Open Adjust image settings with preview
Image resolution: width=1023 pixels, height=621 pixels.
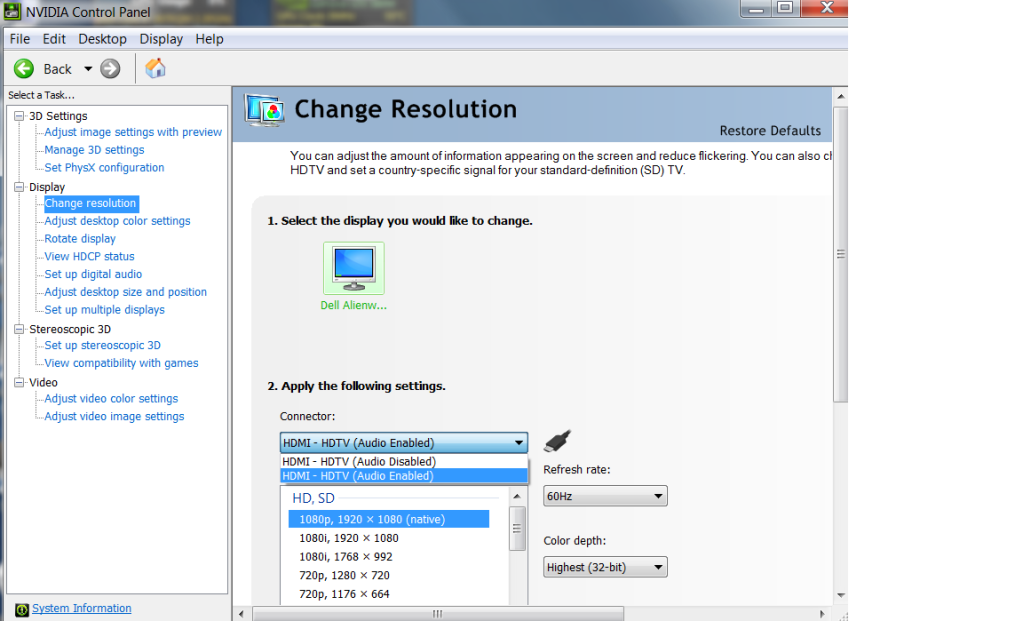click(x=133, y=132)
